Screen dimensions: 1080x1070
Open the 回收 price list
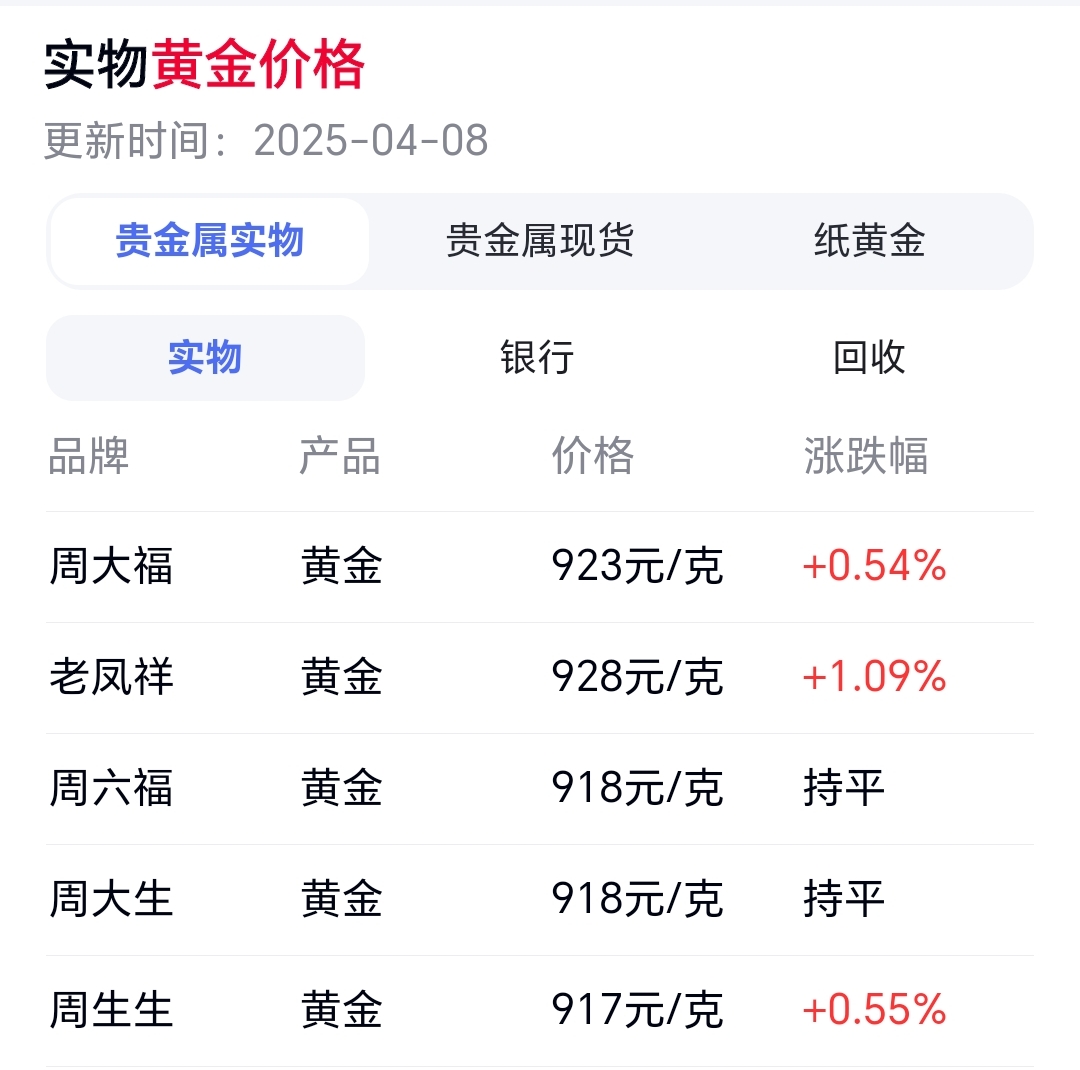[x=867, y=358]
